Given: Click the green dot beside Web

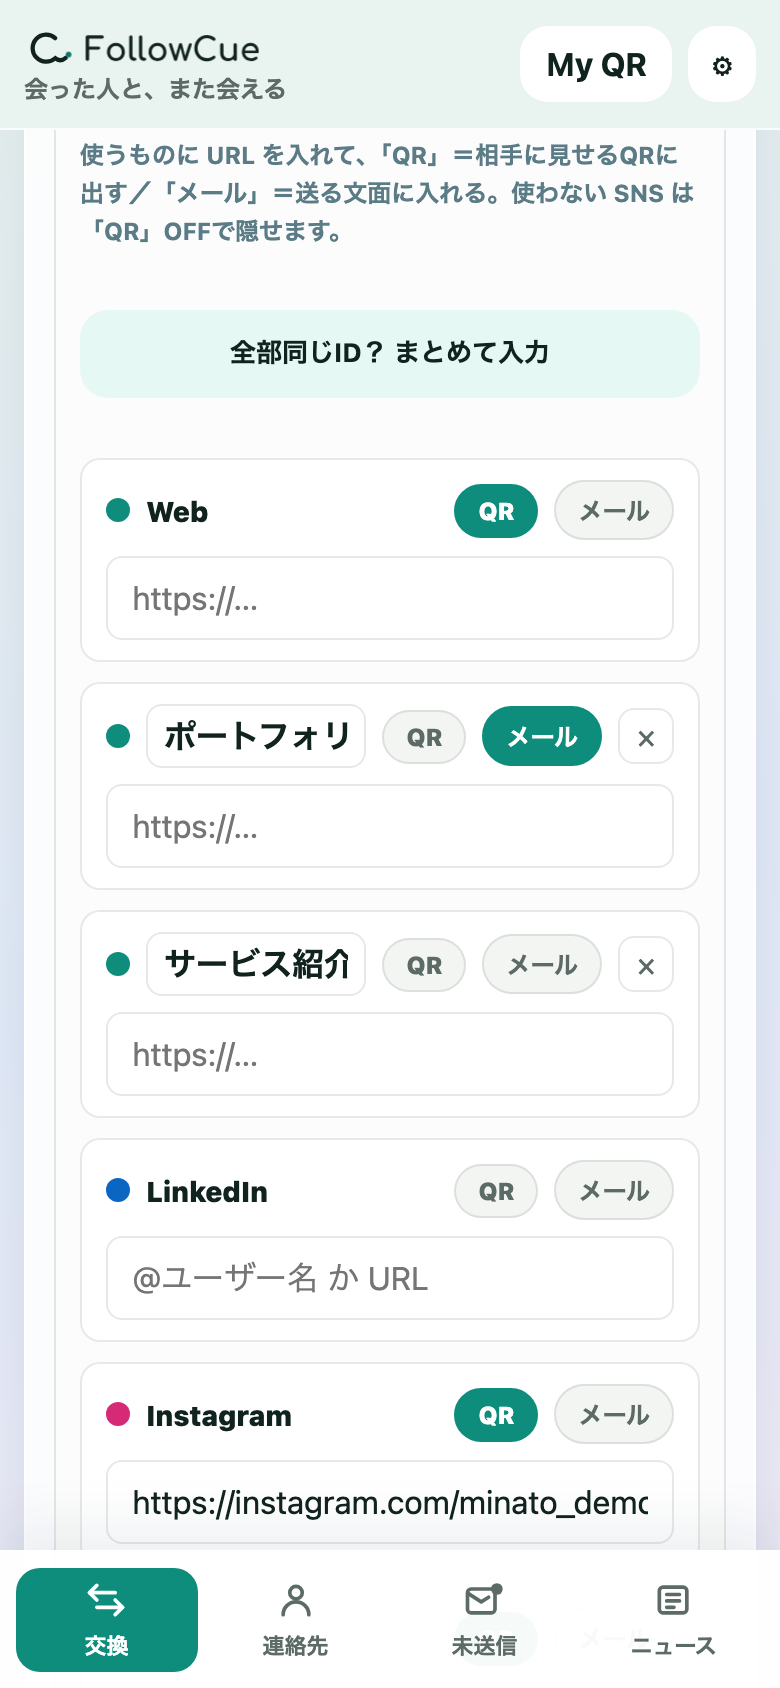Looking at the screenshot, I should [118, 510].
